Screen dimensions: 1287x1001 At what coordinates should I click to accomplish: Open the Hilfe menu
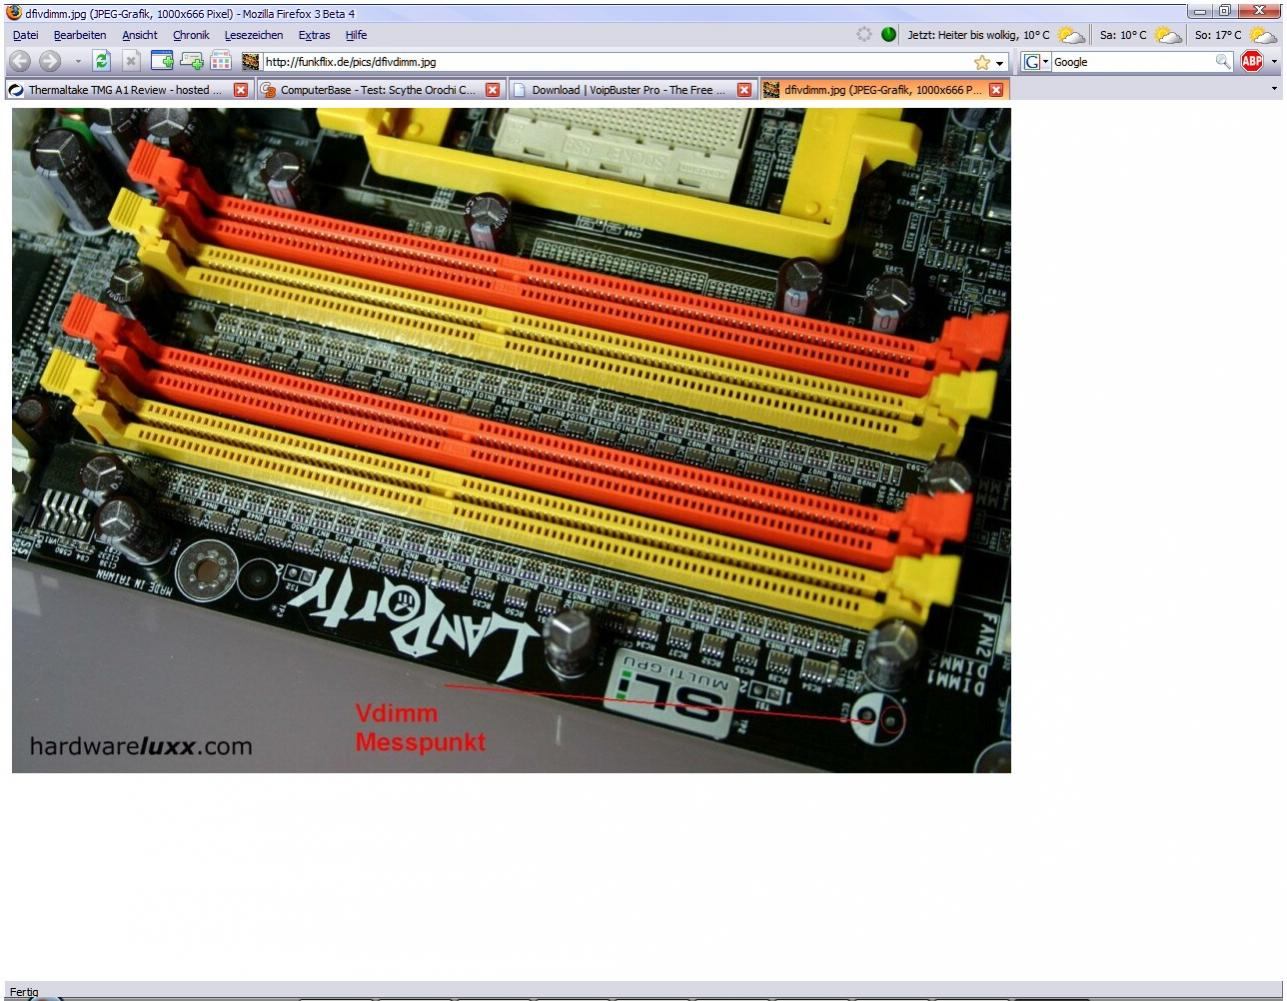tap(356, 35)
